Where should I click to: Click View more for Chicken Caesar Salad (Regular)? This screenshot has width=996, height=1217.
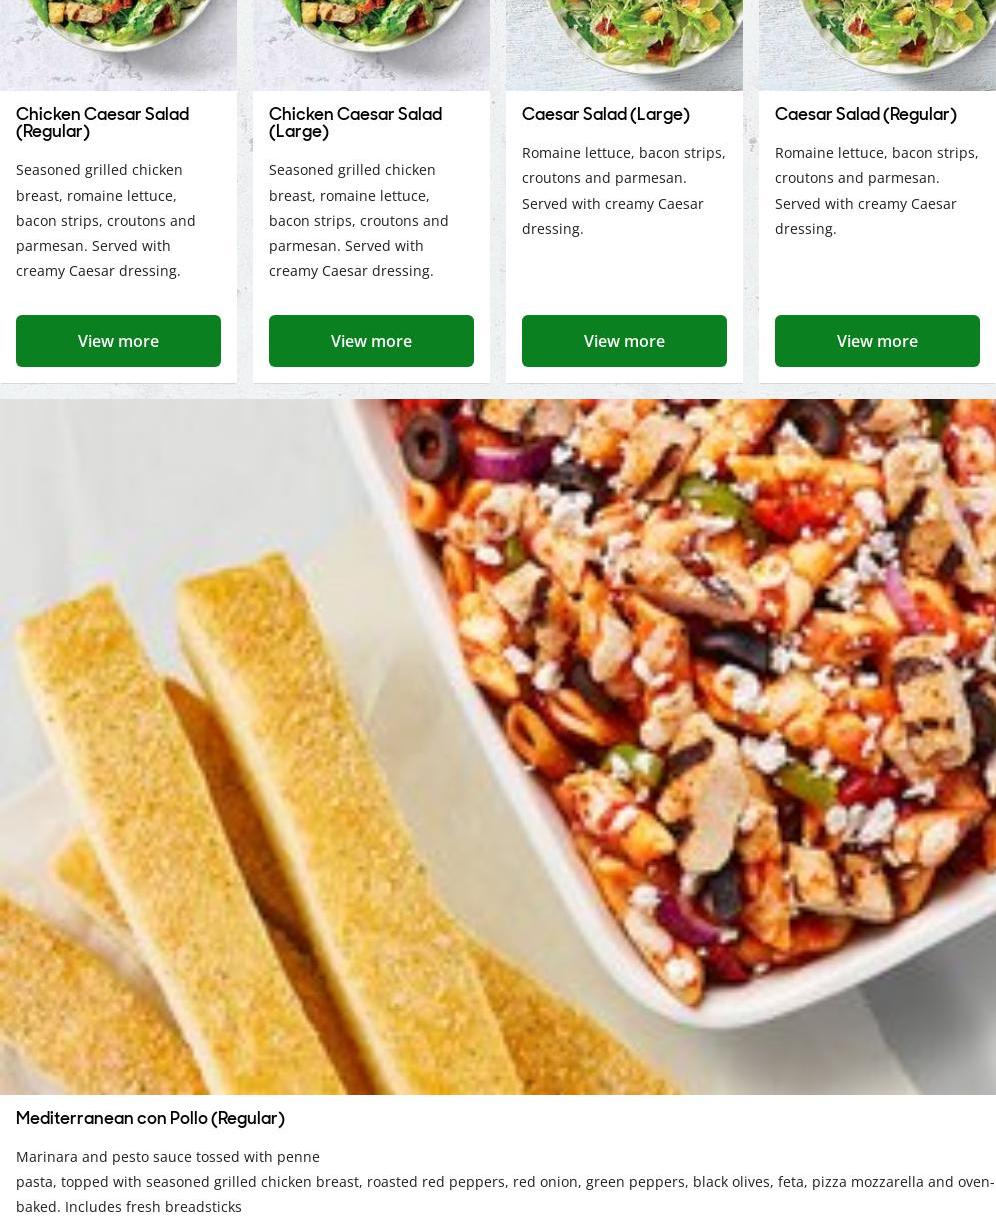tap(118, 341)
